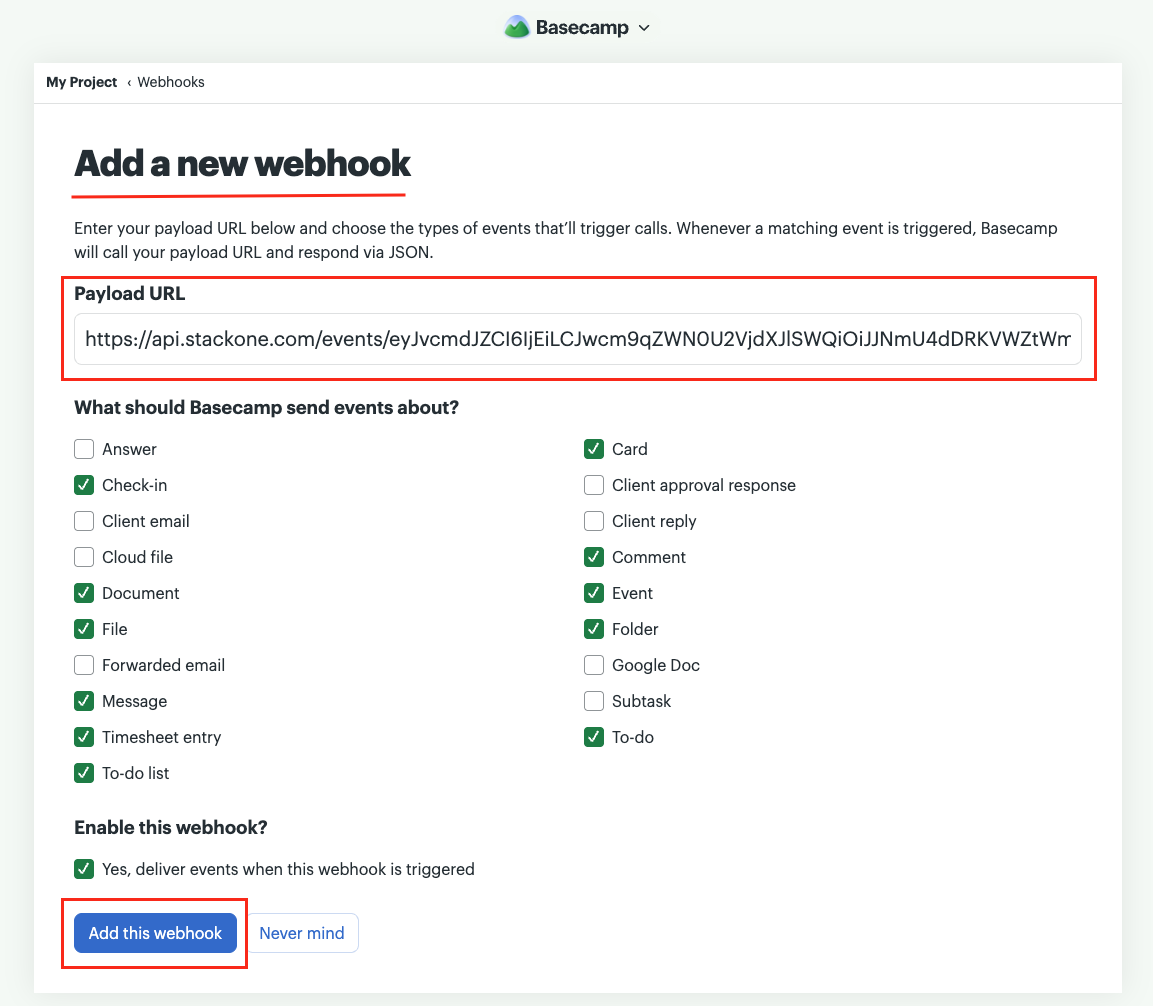Viewport: 1153px width, 1006px height.
Task: Toggle 'Yes, deliver events' checkbox
Action: (84, 869)
